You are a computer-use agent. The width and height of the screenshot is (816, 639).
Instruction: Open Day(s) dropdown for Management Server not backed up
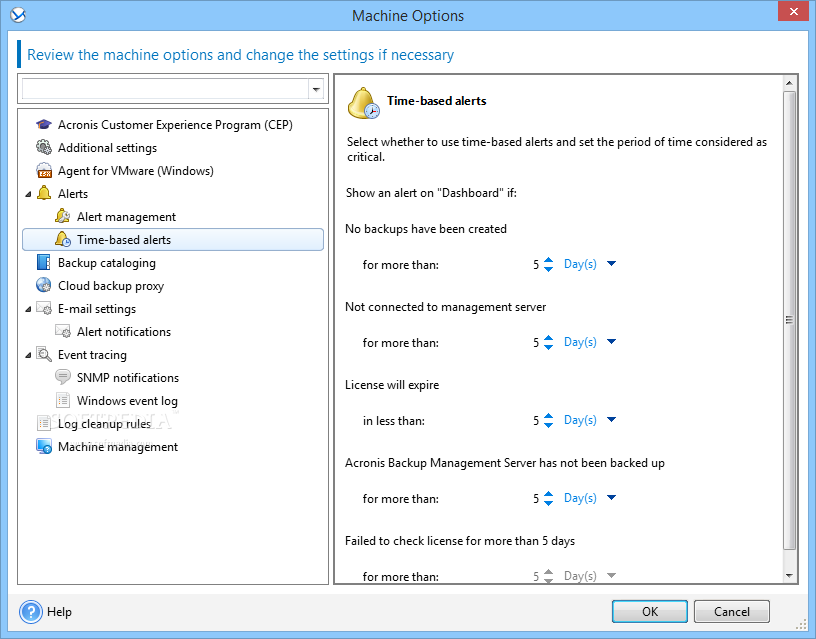[x=611, y=498]
